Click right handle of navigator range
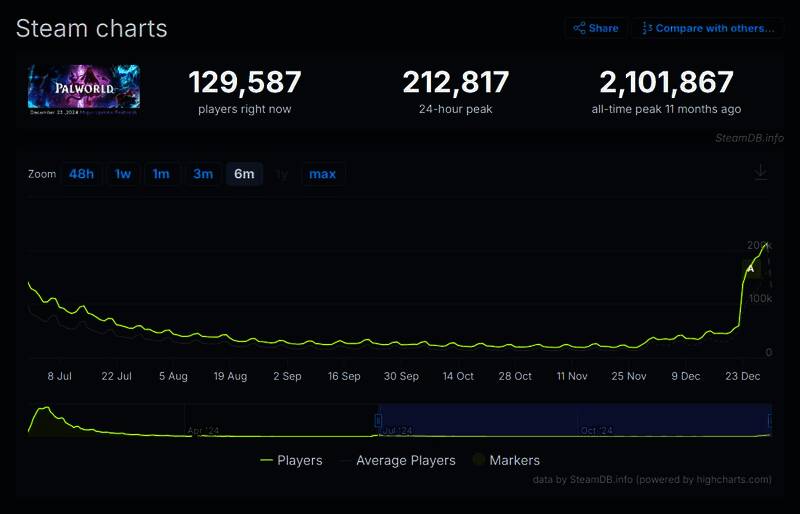This screenshot has width=800, height=514. 770,420
